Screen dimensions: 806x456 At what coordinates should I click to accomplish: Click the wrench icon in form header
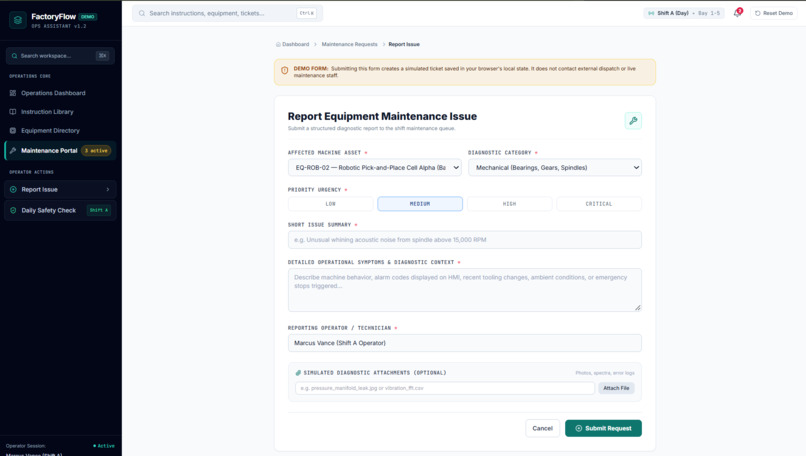(x=633, y=121)
